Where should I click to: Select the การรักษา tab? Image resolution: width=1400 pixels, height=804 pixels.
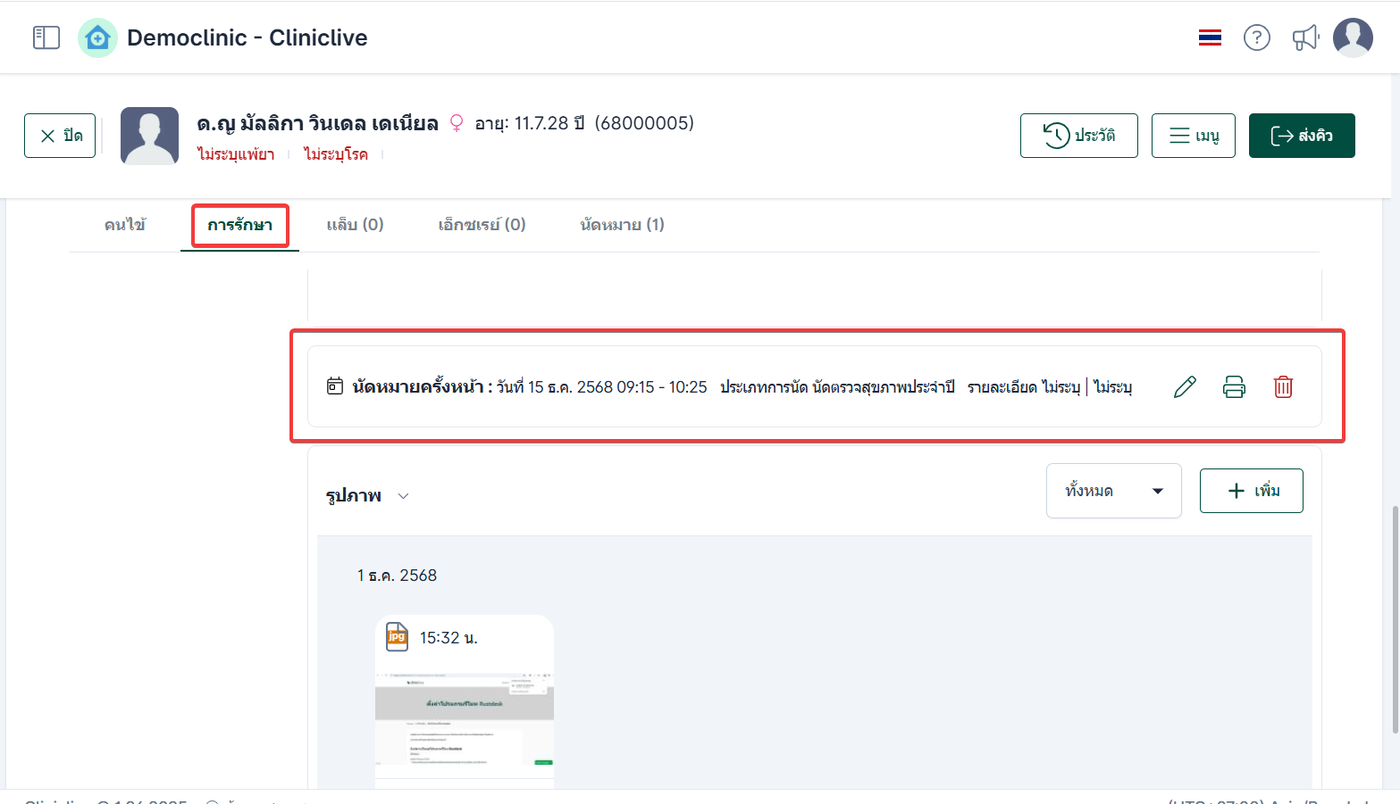[x=240, y=225]
